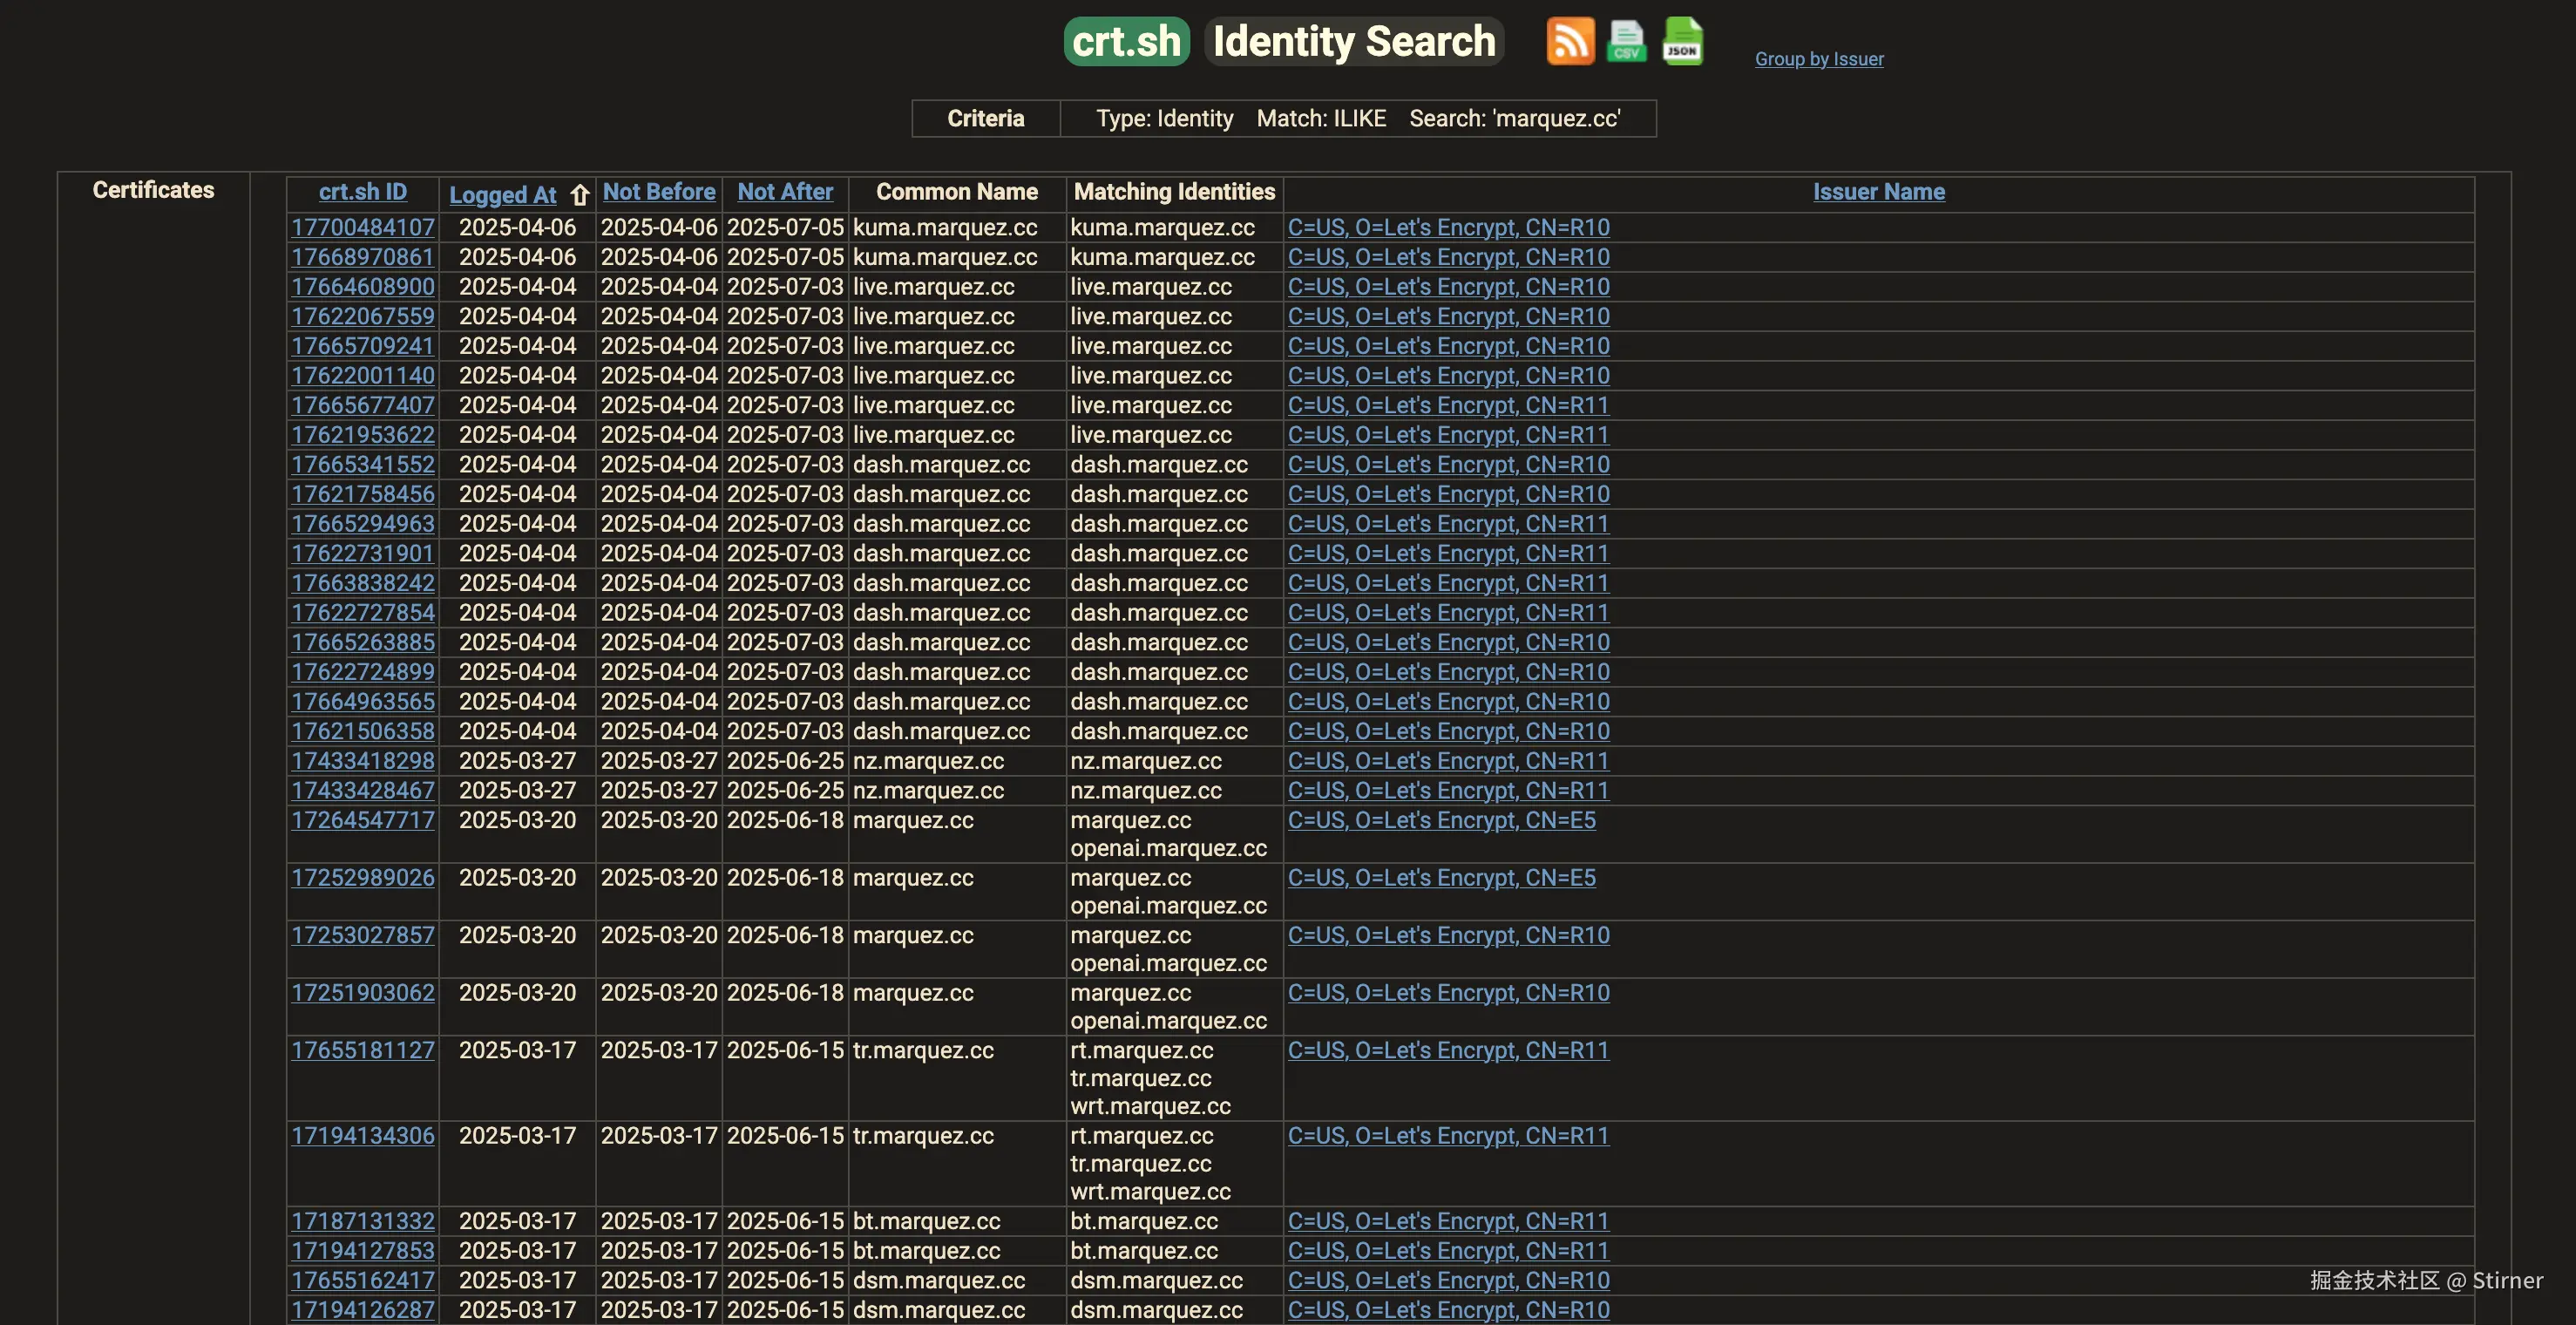
Task: Download results as CSV file icon
Action: [1626, 41]
